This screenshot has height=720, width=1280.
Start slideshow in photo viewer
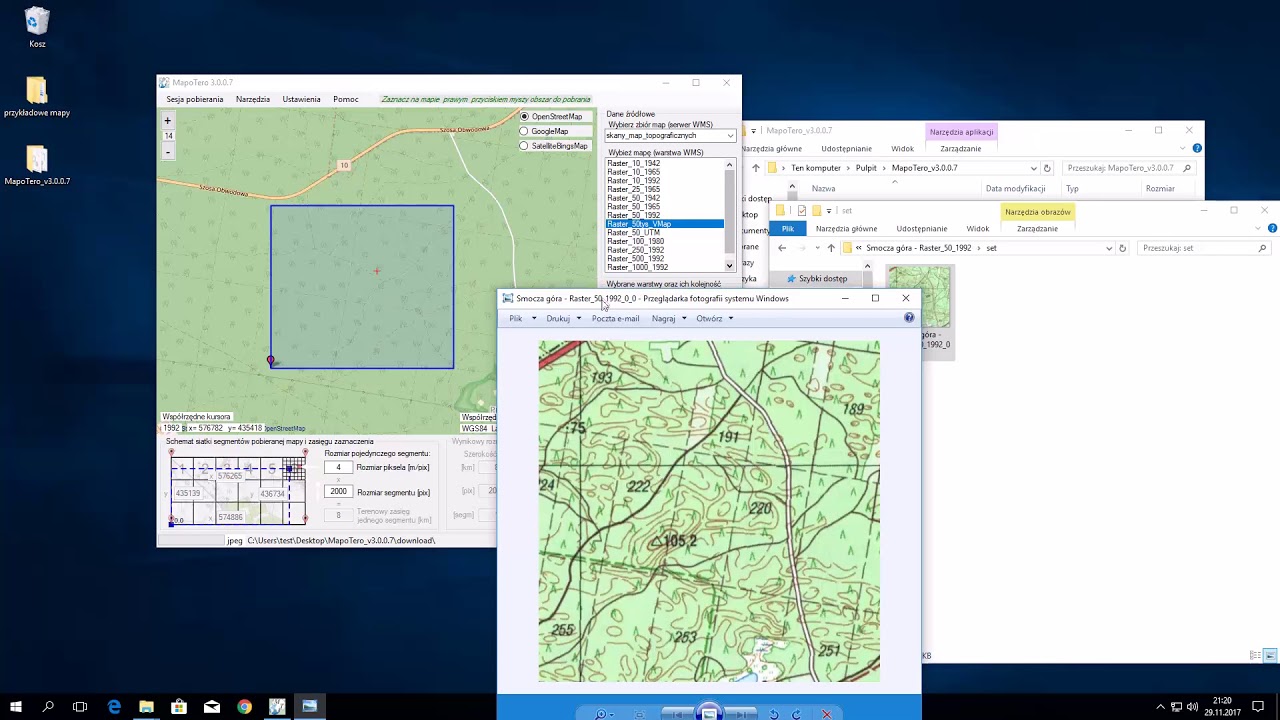709,713
